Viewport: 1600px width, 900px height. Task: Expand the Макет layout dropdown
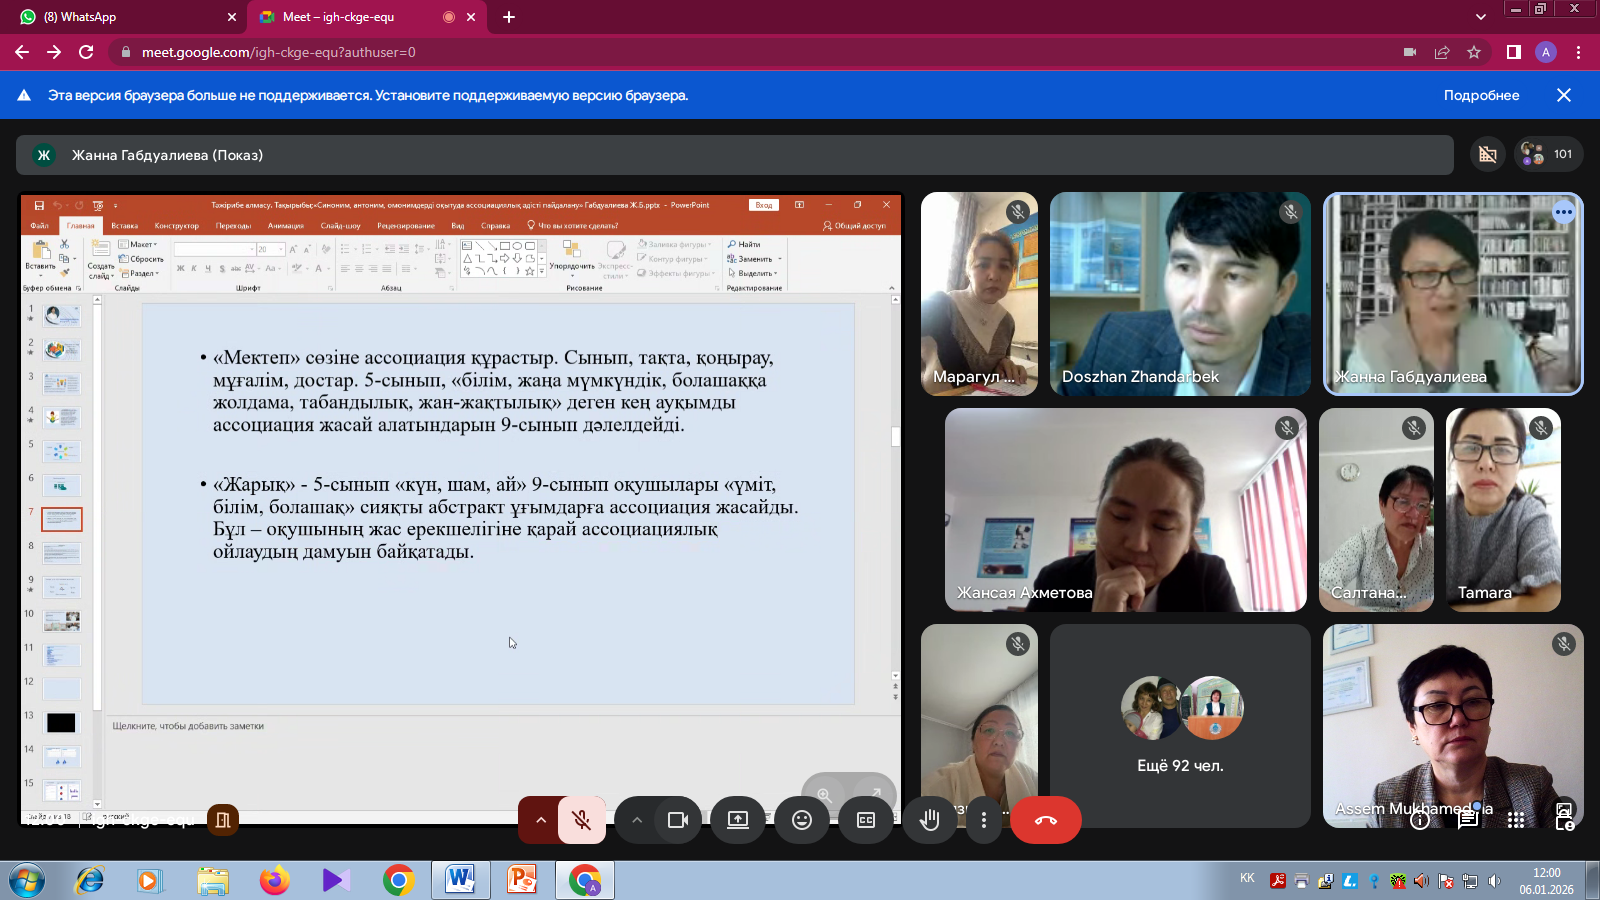146,244
